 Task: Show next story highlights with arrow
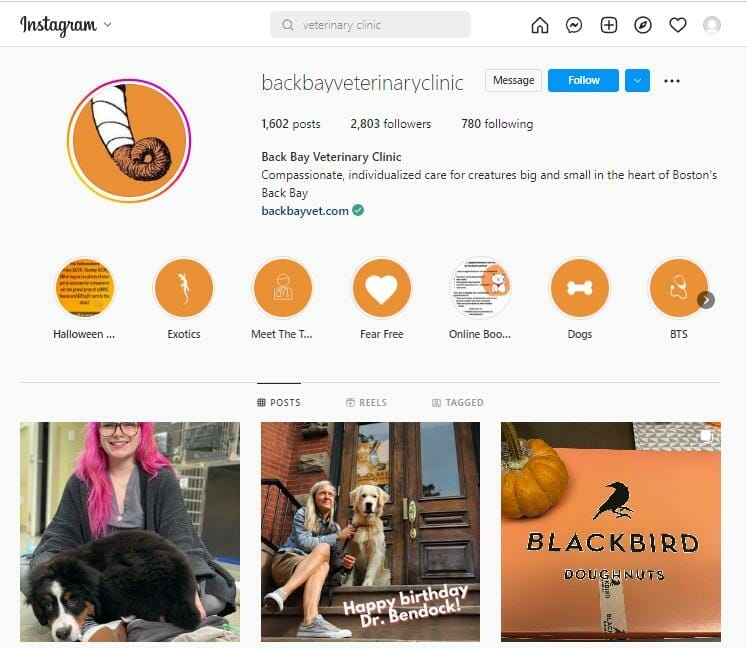pyautogui.click(x=706, y=300)
